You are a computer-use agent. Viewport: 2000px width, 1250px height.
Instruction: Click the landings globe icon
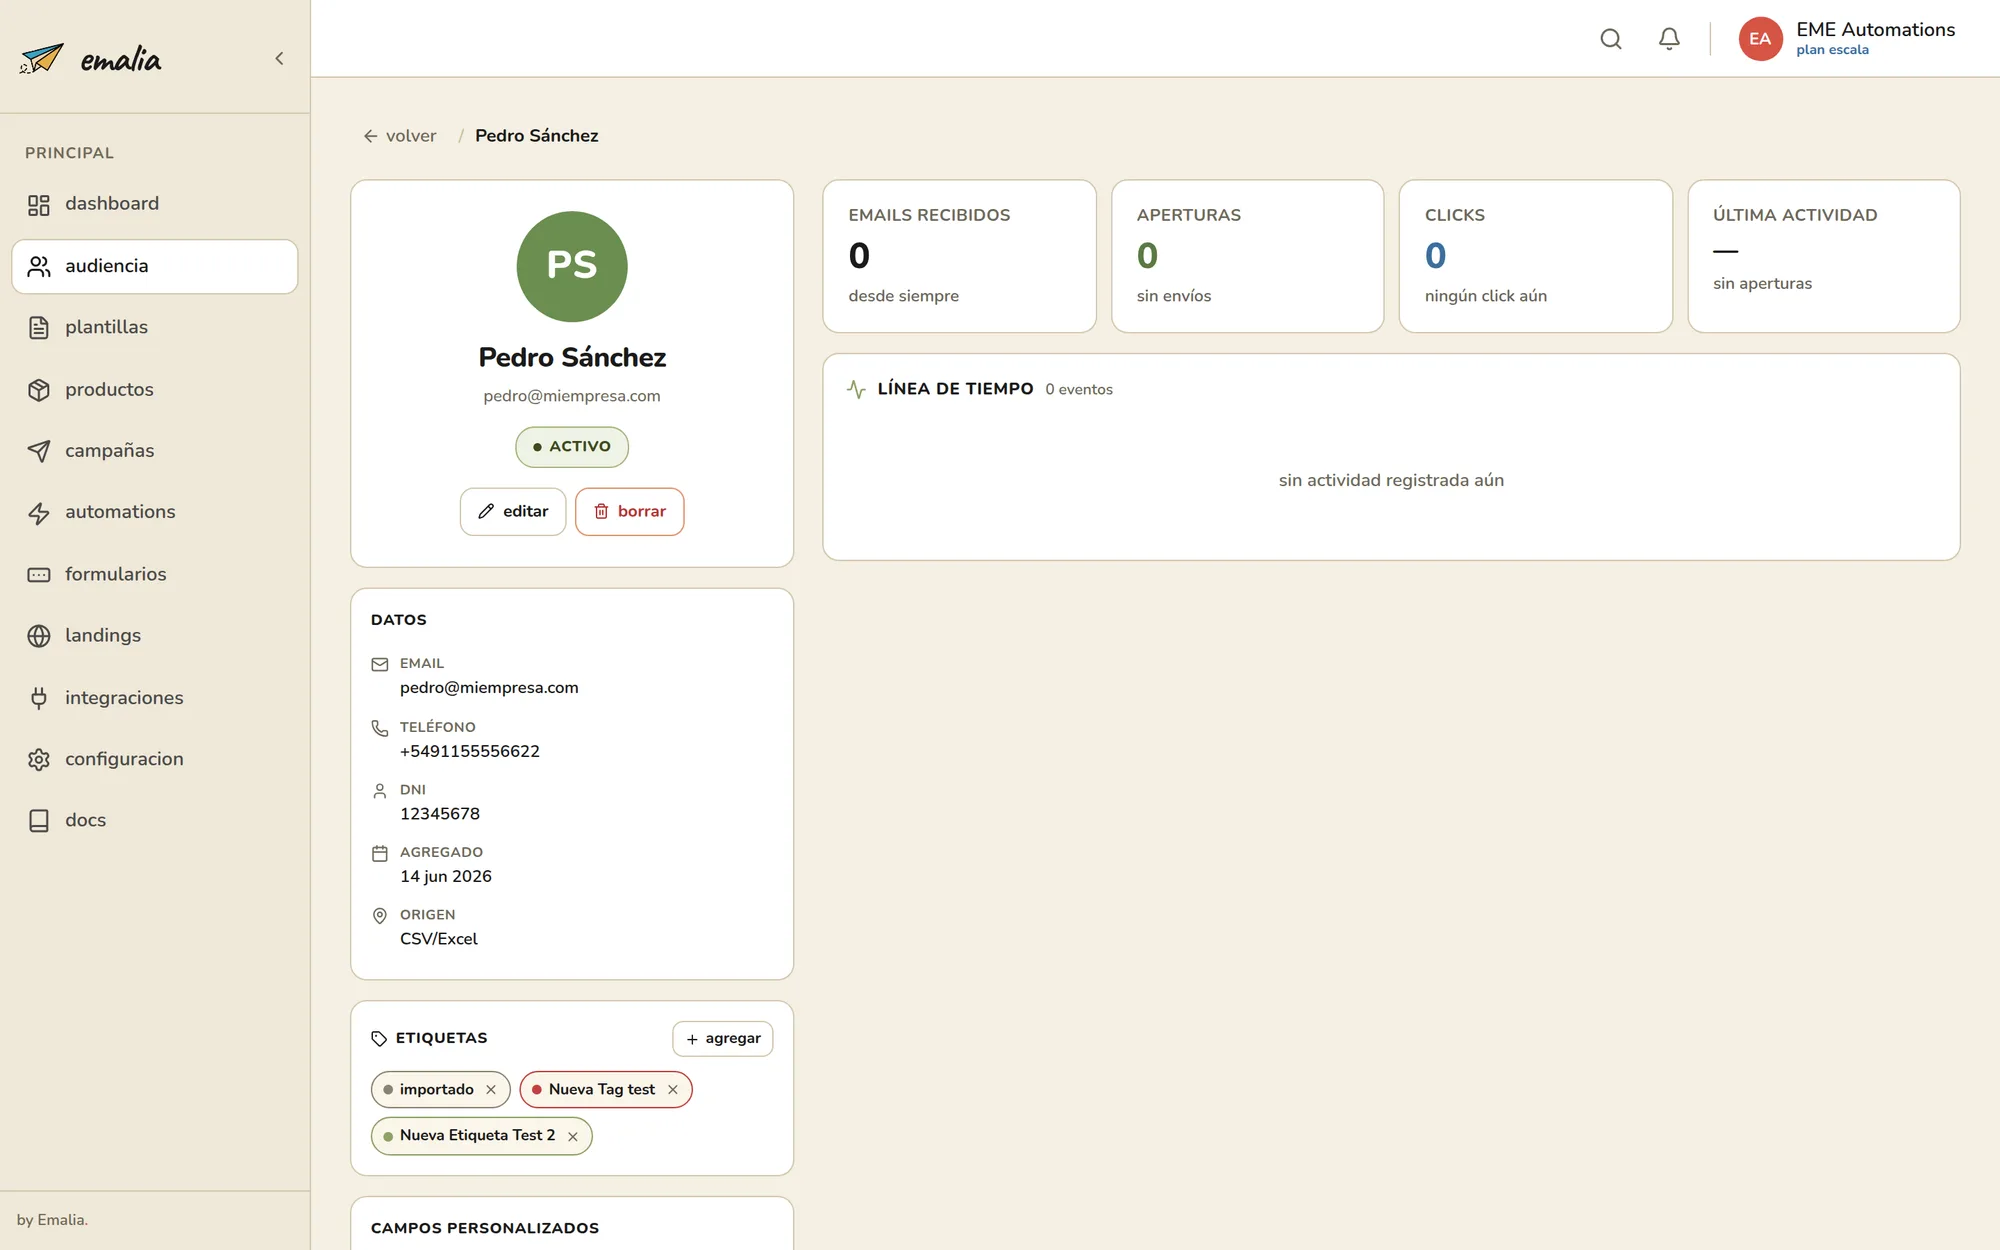39,636
